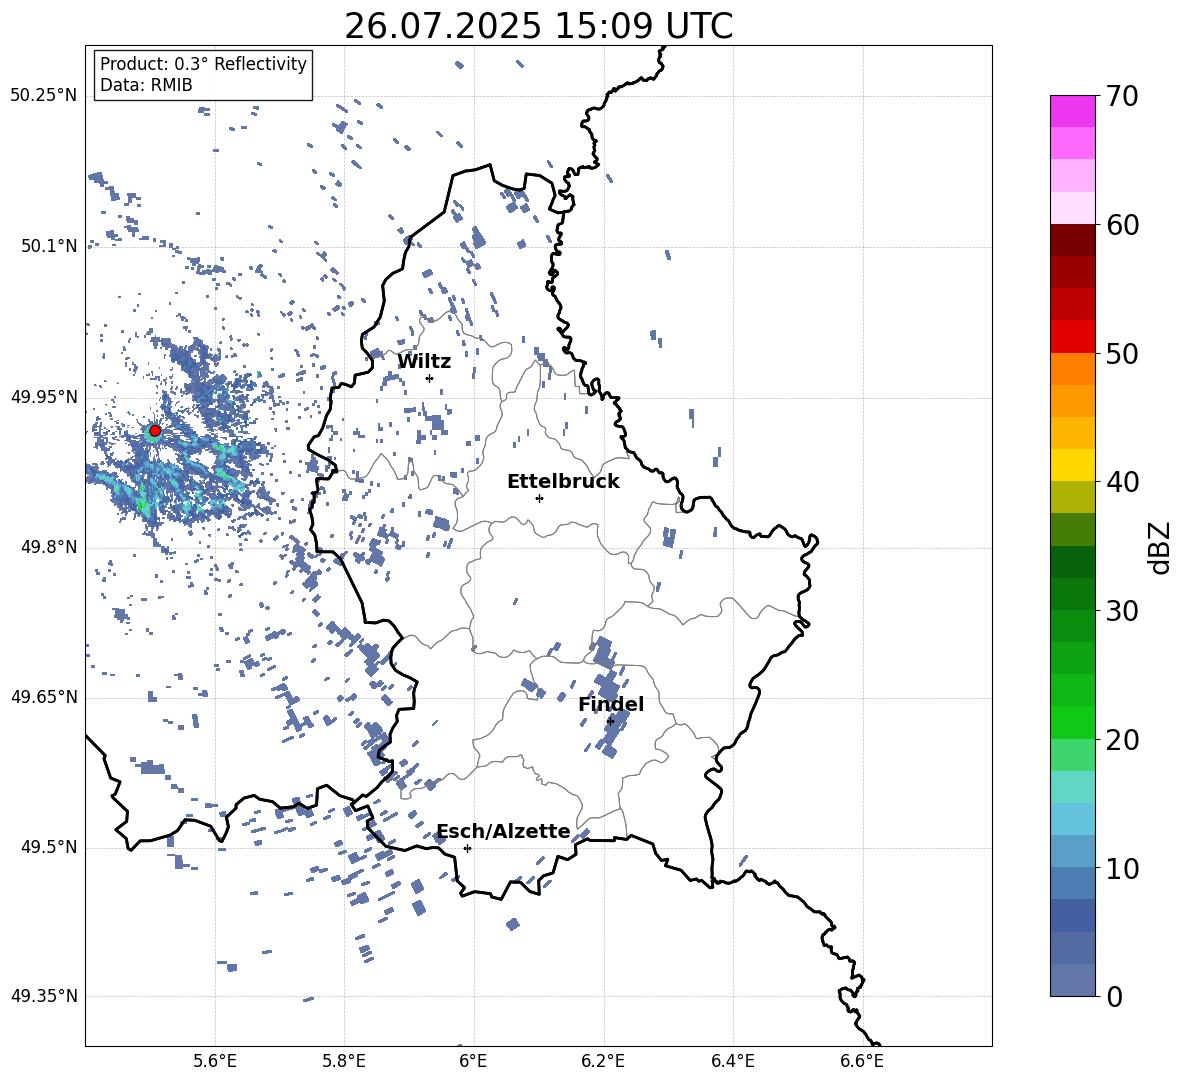Viewport: 1184px width, 1081px height.
Task: Click the Ettelbruck cross marker
Action: [x=539, y=498]
